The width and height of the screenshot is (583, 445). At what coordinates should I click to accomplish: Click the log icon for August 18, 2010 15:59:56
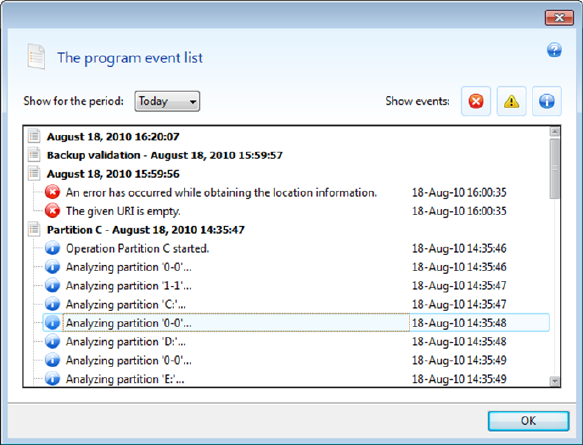(x=34, y=173)
